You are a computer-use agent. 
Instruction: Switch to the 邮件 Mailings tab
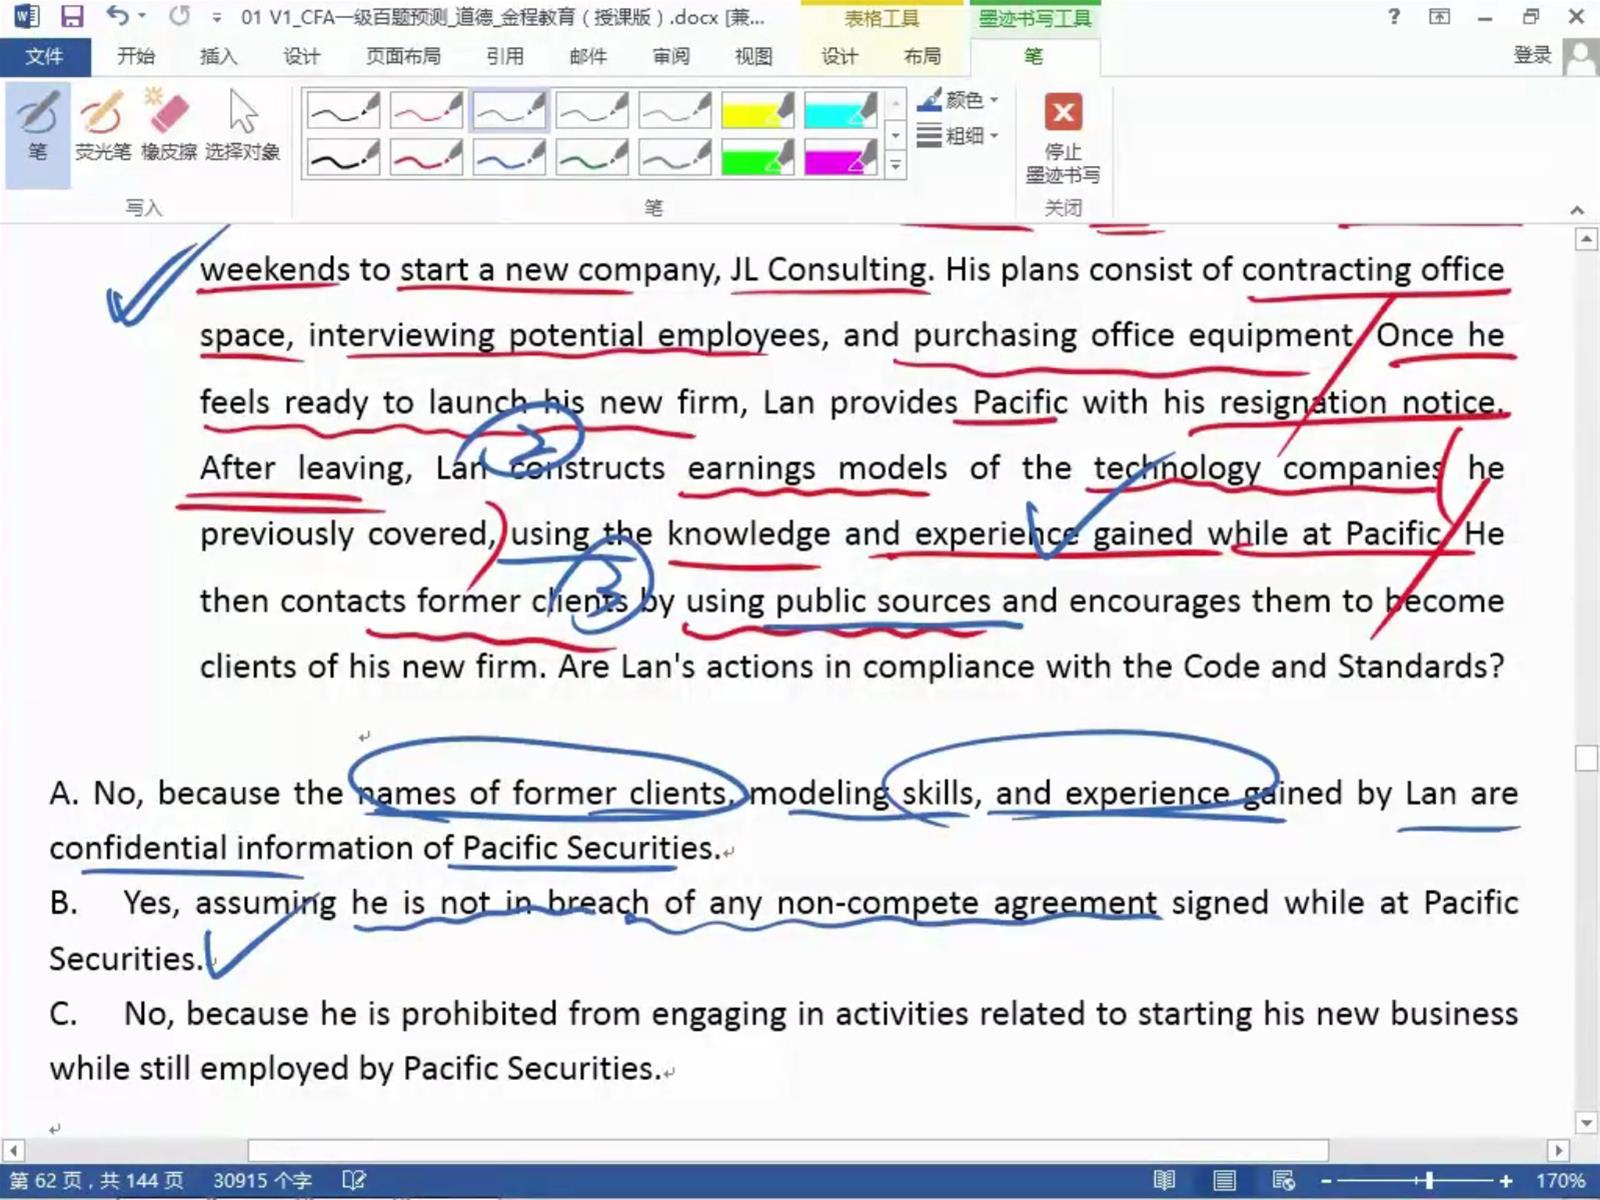coord(588,57)
